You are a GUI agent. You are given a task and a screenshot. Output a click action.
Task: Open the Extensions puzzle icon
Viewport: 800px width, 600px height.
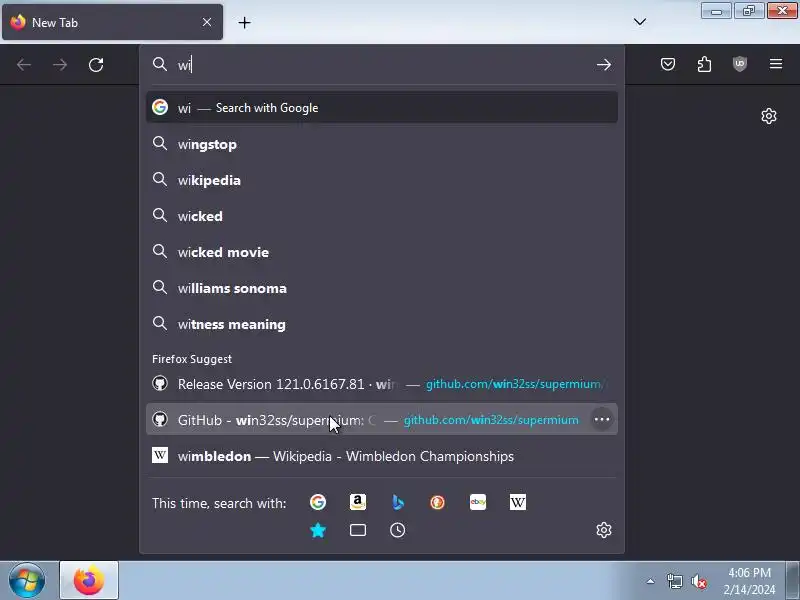coord(704,64)
